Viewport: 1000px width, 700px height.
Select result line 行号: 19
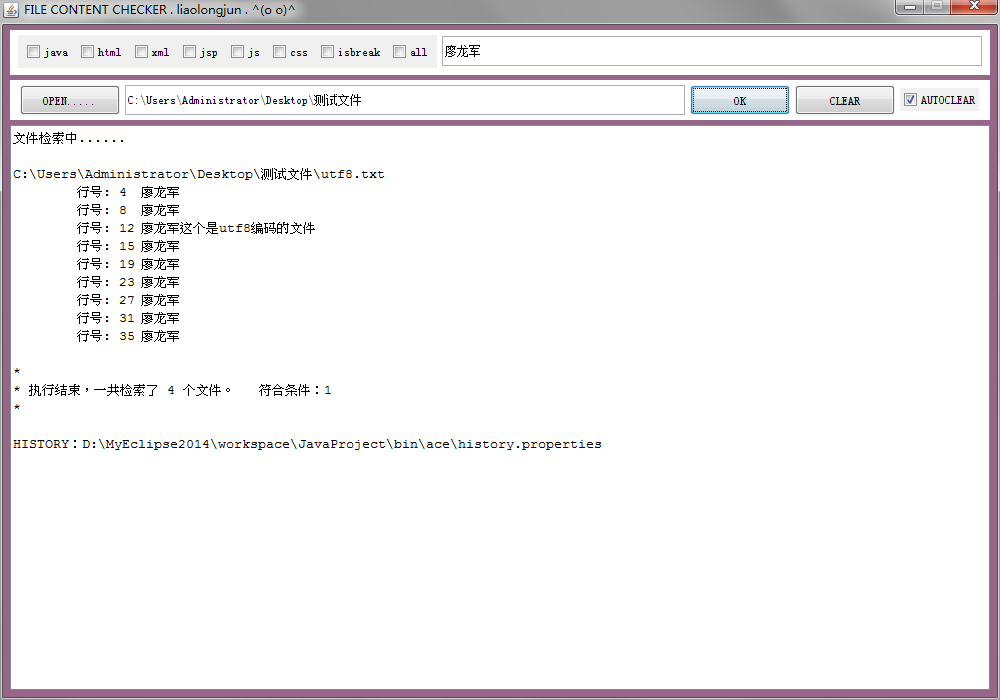click(128, 264)
